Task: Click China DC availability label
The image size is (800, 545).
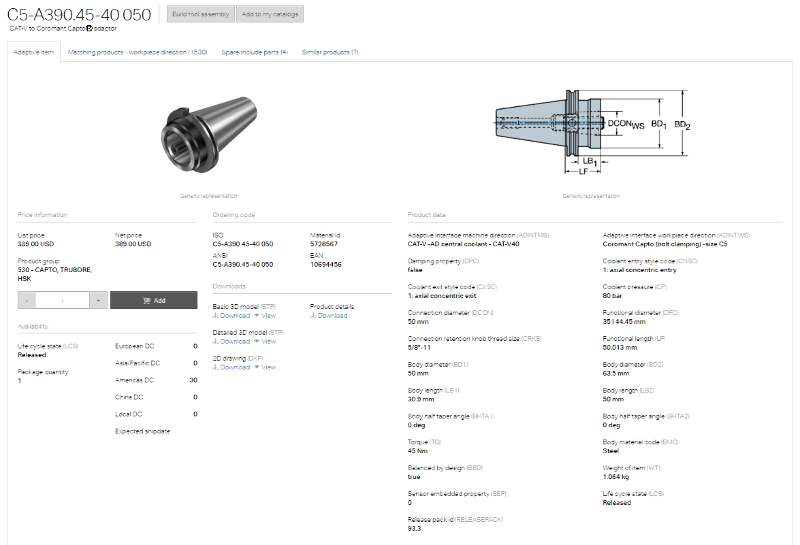Action: coord(129,397)
